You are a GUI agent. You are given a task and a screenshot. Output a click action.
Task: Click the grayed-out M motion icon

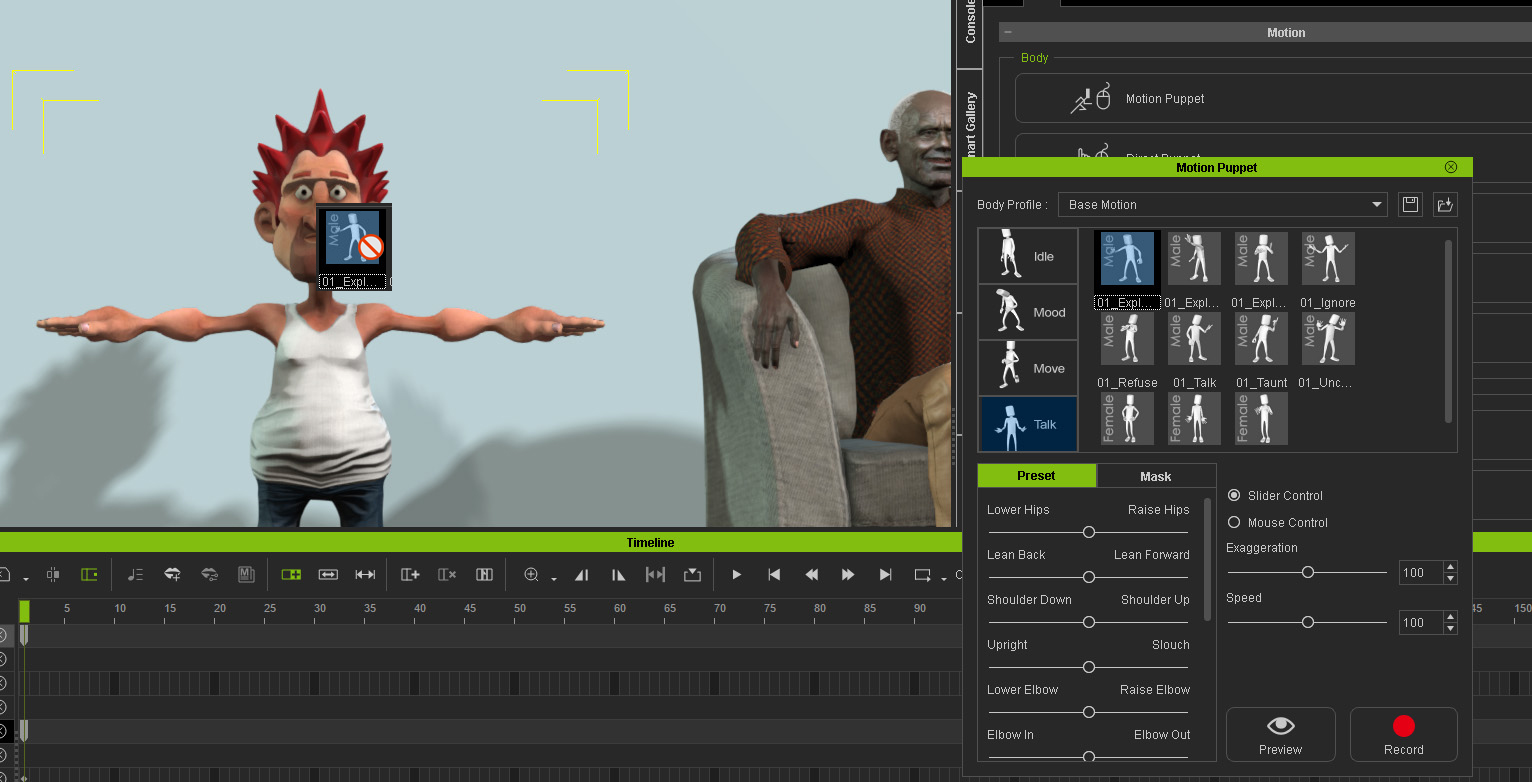pos(246,575)
